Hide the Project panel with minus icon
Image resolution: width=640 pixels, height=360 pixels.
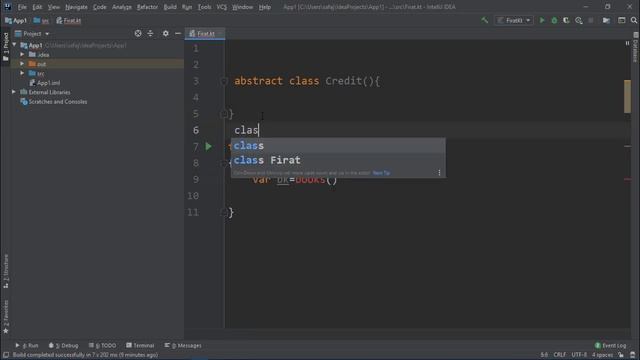[178, 33]
